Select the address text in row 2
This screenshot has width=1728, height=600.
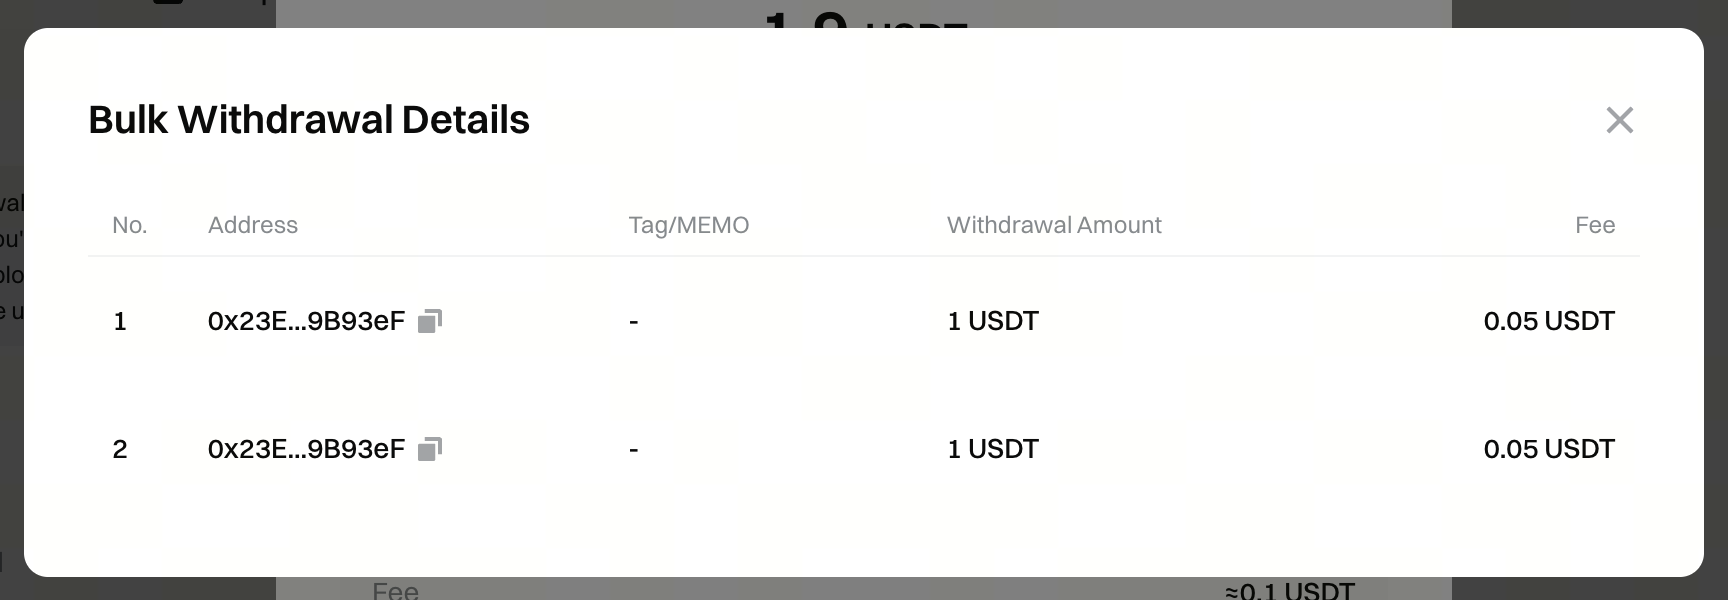click(306, 449)
